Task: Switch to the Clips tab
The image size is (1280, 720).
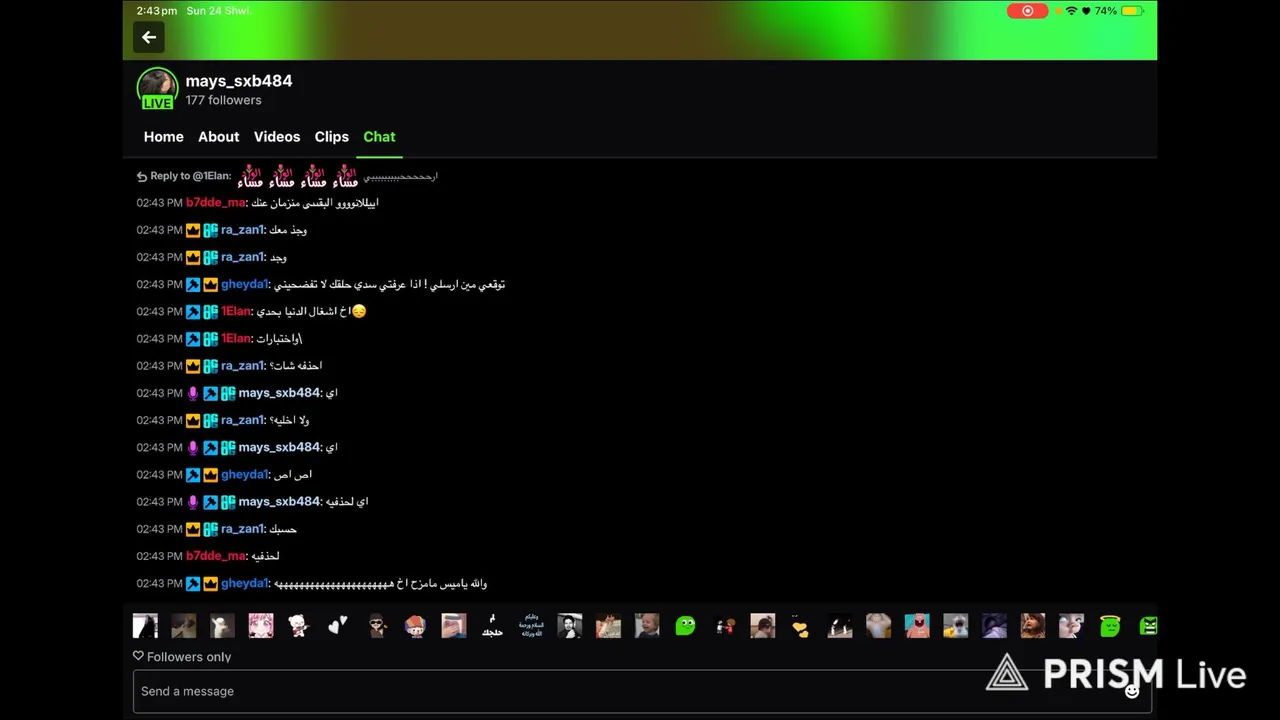Action: coord(332,137)
